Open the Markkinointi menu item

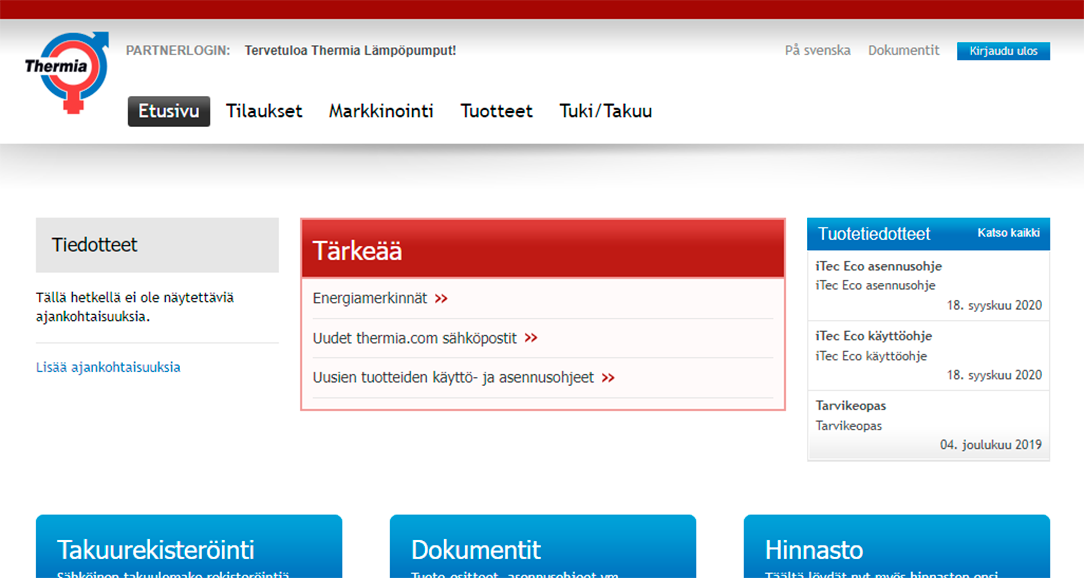coord(381,111)
